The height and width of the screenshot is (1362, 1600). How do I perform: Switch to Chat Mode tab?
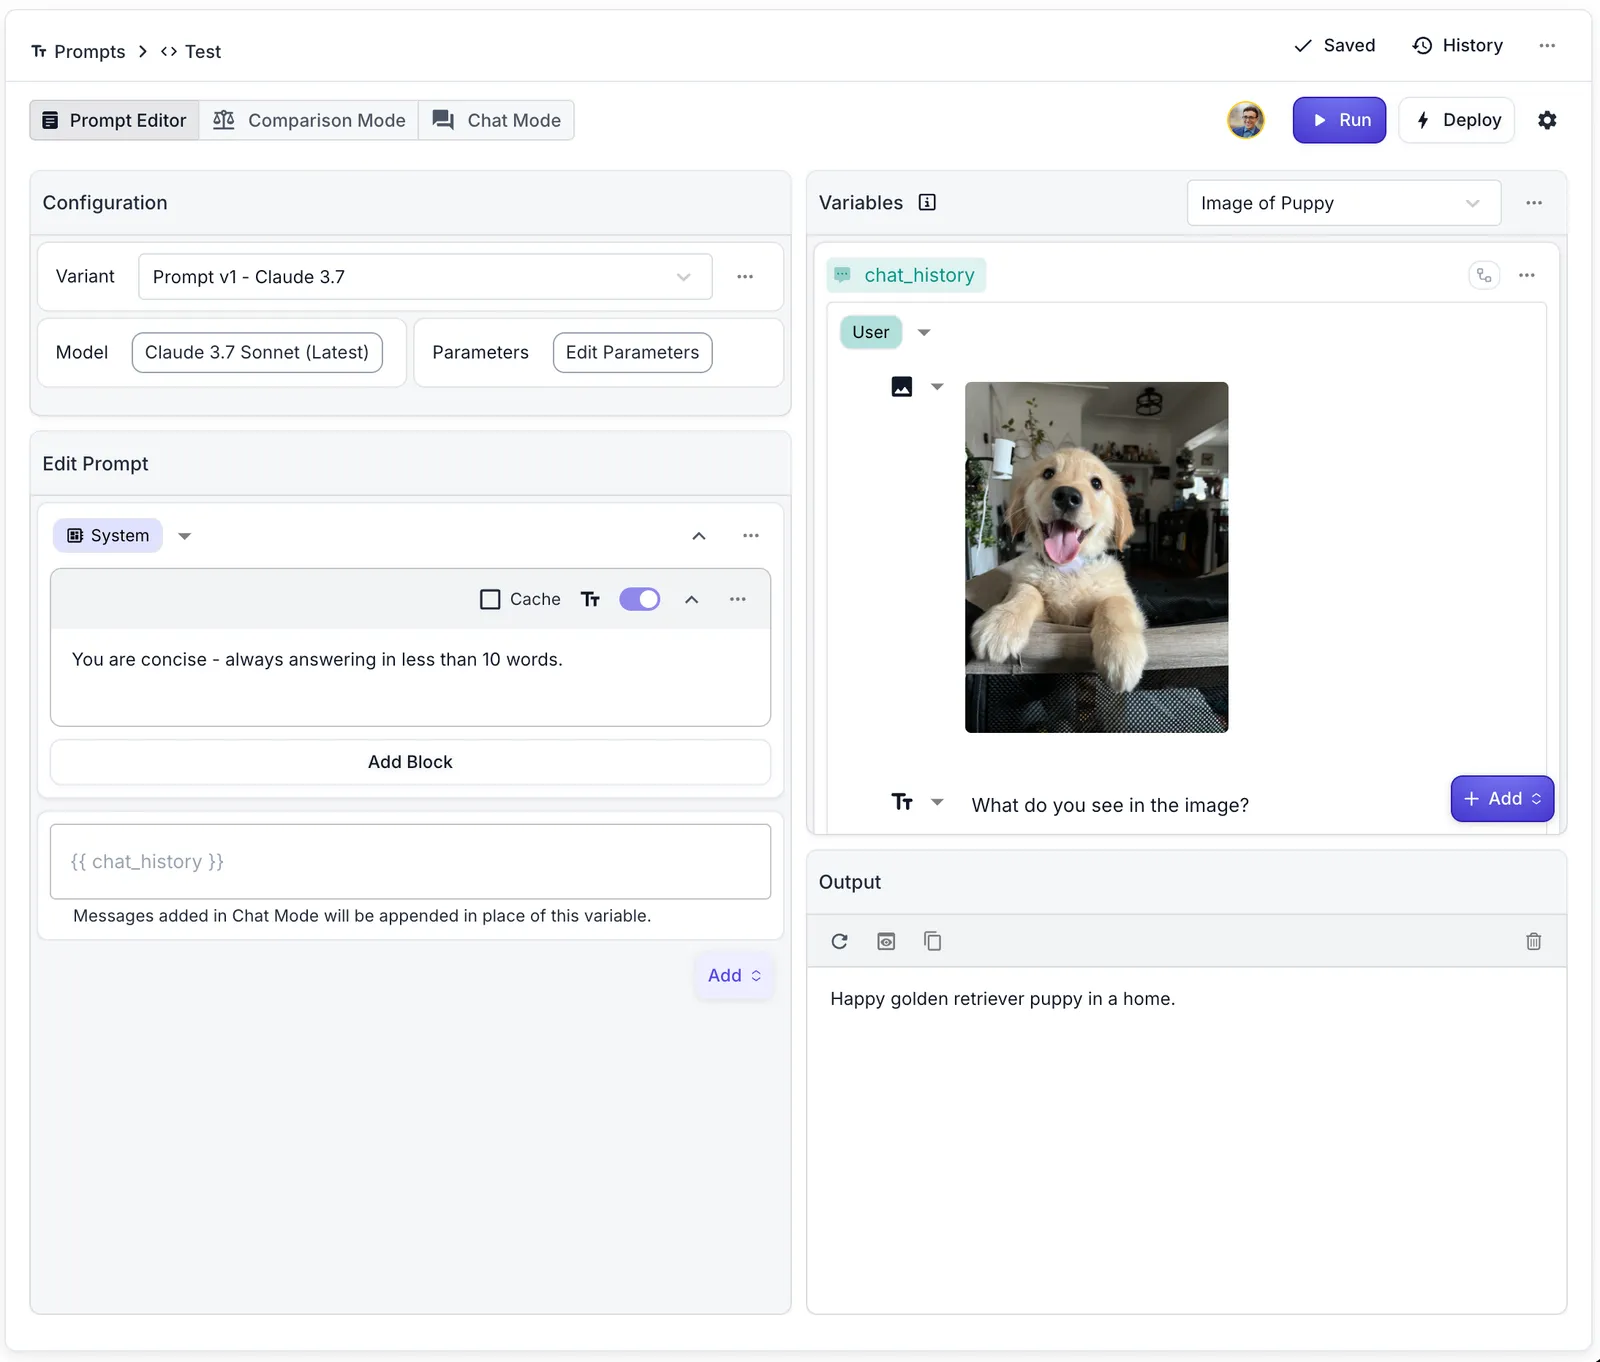click(x=496, y=120)
